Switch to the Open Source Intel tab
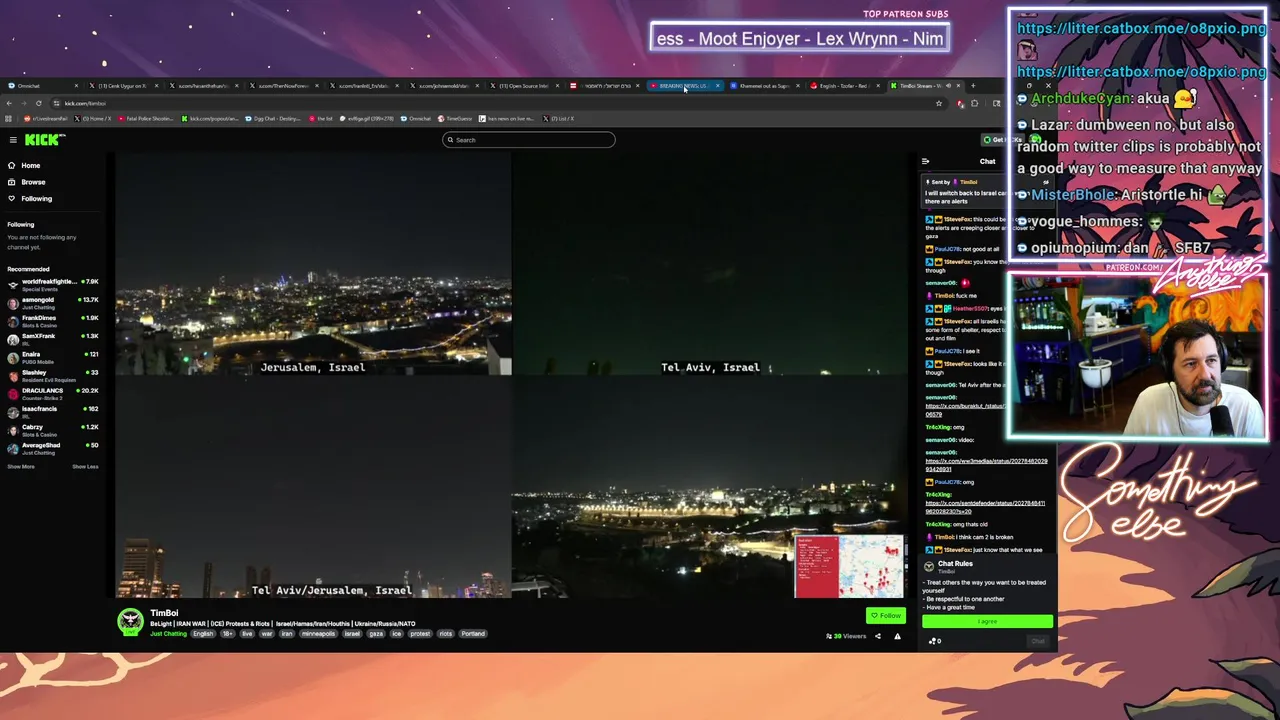 coord(524,86)
